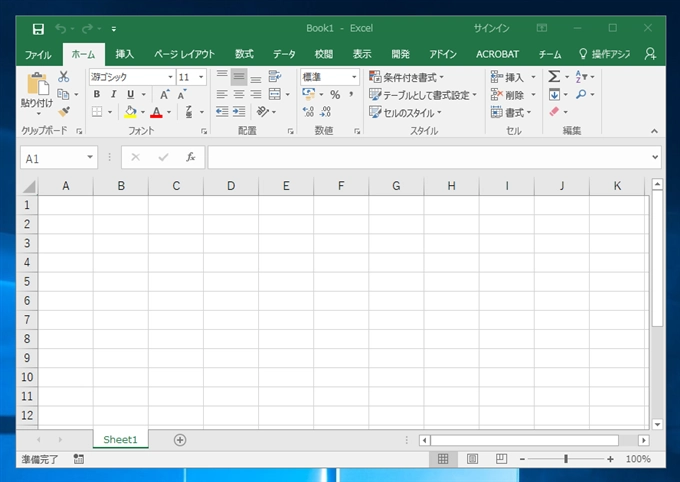The width and height of the screenshot is (680, 482).
Task: Expand the formula bar chevron
Action: pos(655,157)
